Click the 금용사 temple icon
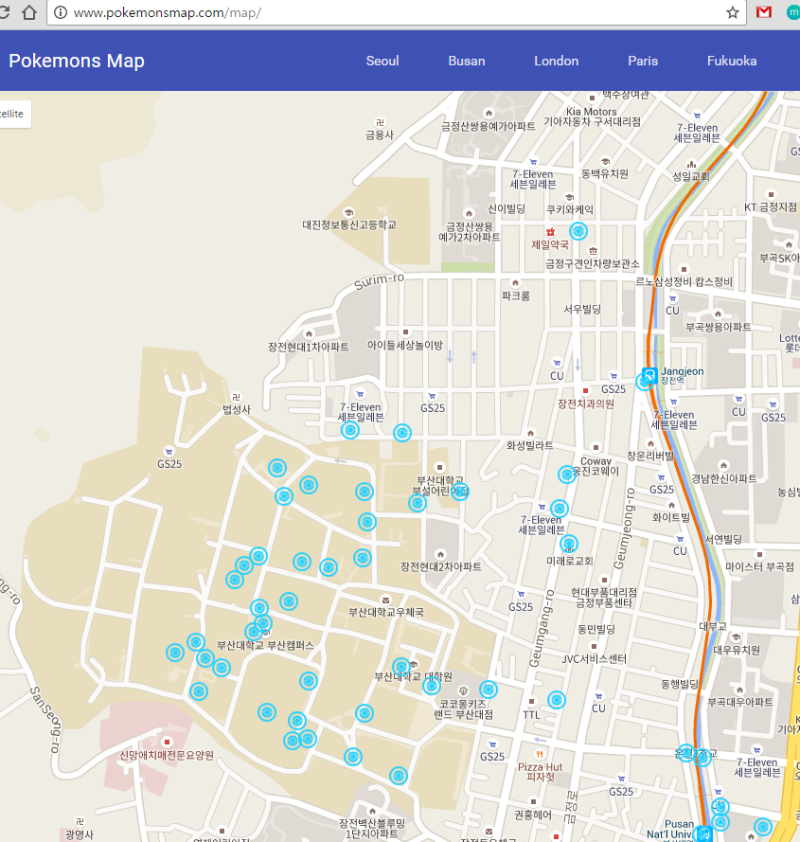 tap(380, 122)
